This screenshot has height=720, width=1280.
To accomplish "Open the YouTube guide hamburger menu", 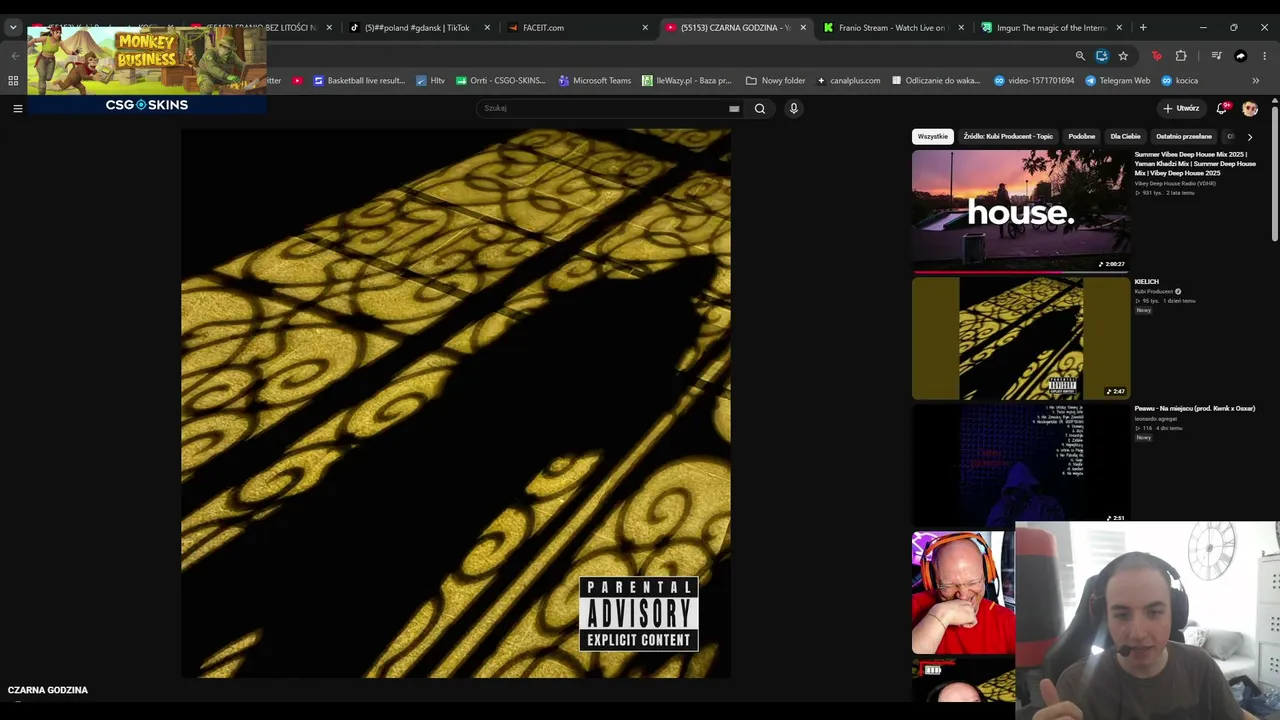I will pos(17,108).
